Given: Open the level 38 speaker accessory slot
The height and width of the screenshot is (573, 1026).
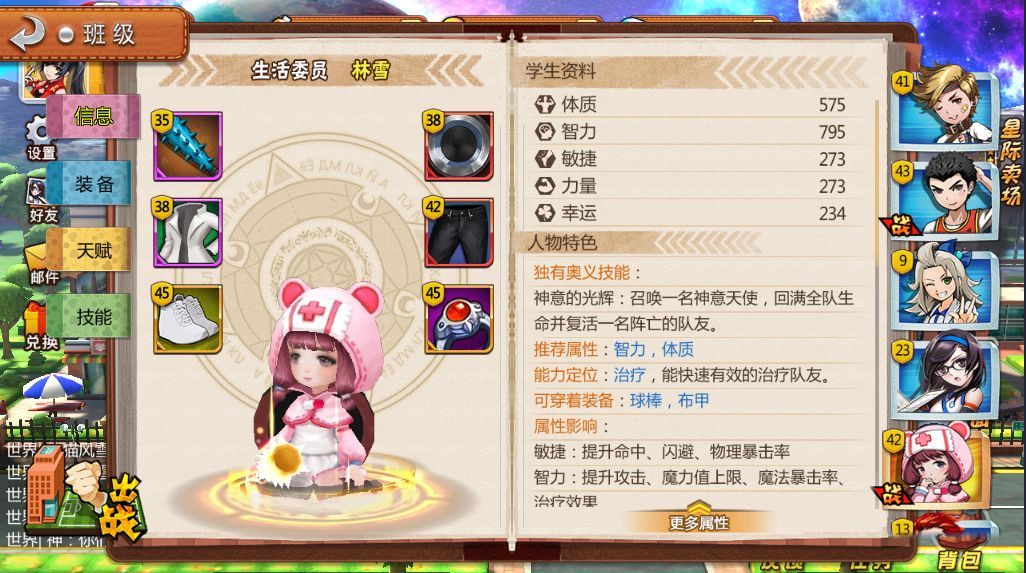Looking at the screenshot, I should click(459, 146).
